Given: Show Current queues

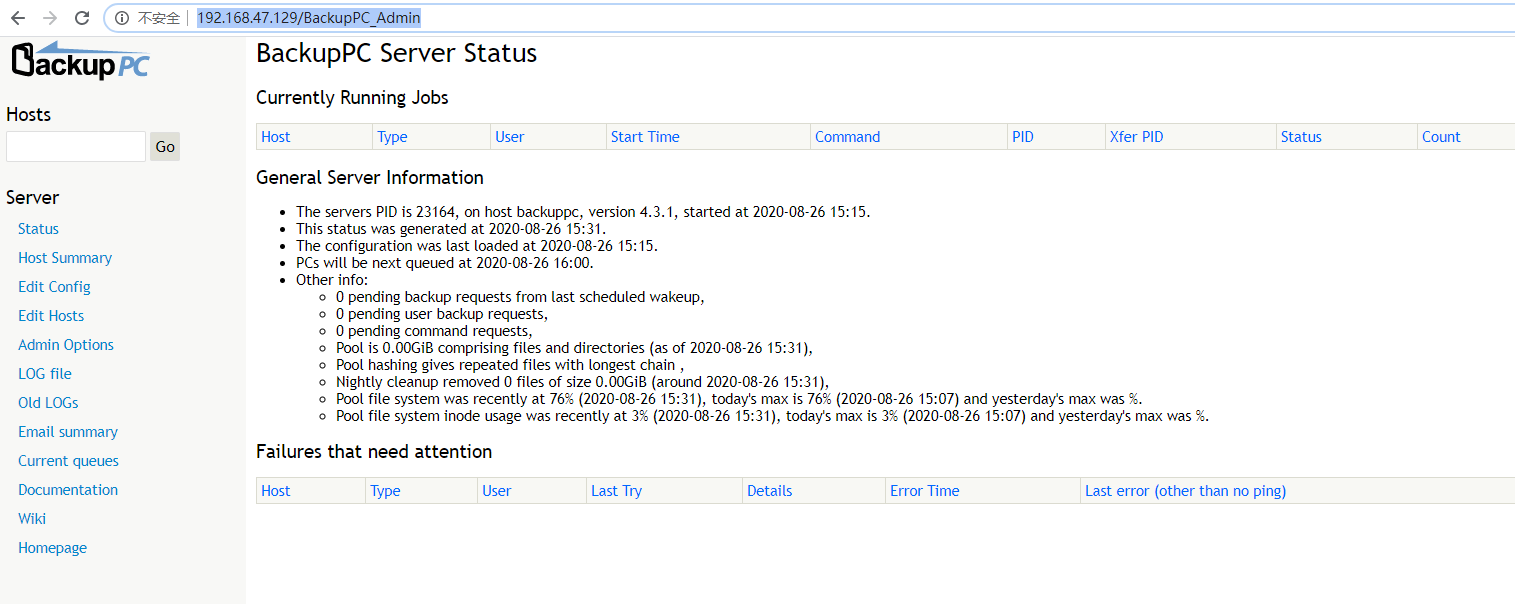Looking at the screenshot, I should coord(68,461).
